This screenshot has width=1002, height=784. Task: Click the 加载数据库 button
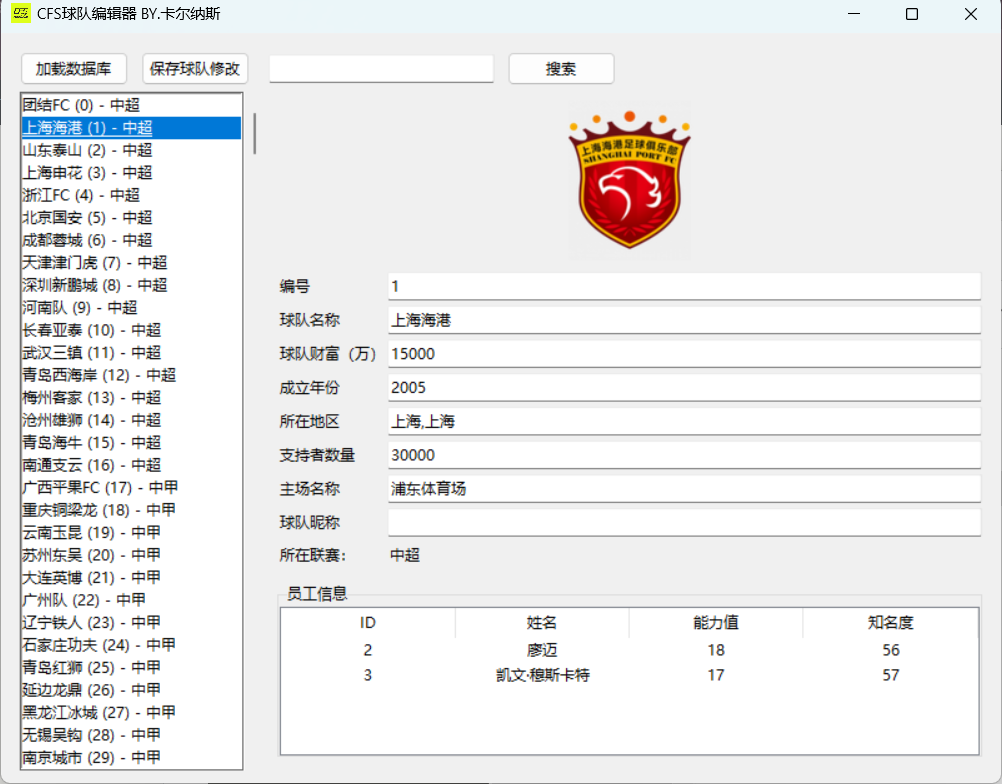tap(73, 68)
